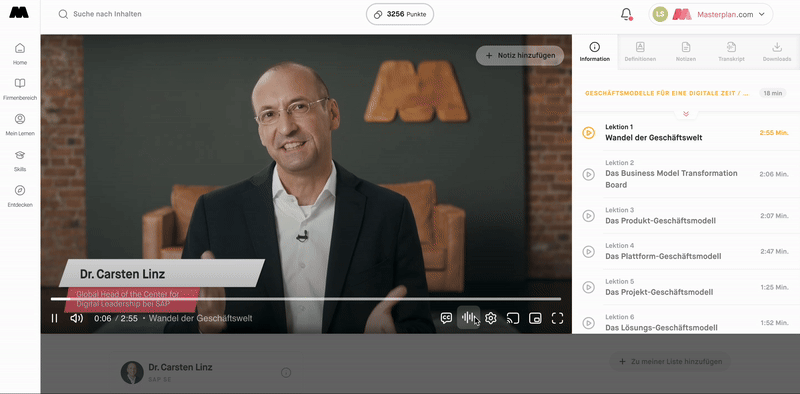Click Dr. Carsten Linz author name below video
The height and width of the screenshot is (394, 800).
(x=180, y=367)
